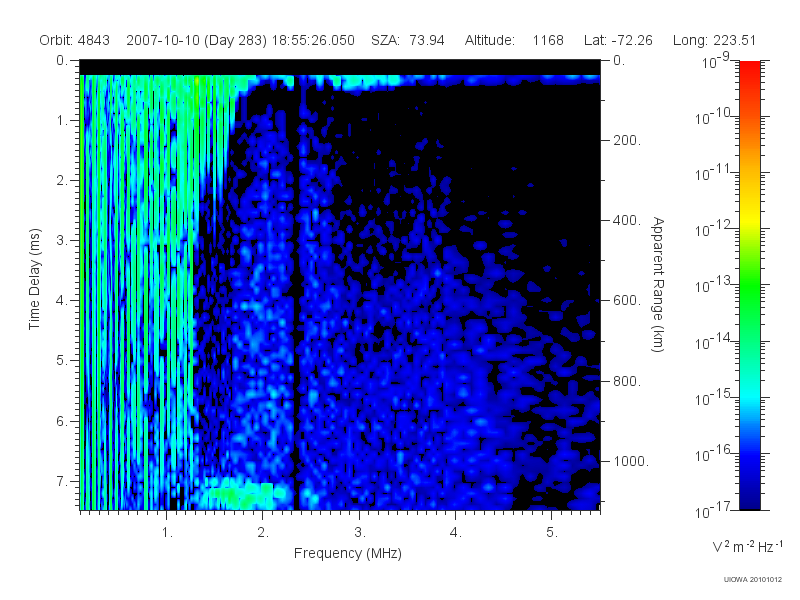The image size is (800, 600).
Task: Click the '200.' apparent range tick label
Action: click(x=627, y=140)
